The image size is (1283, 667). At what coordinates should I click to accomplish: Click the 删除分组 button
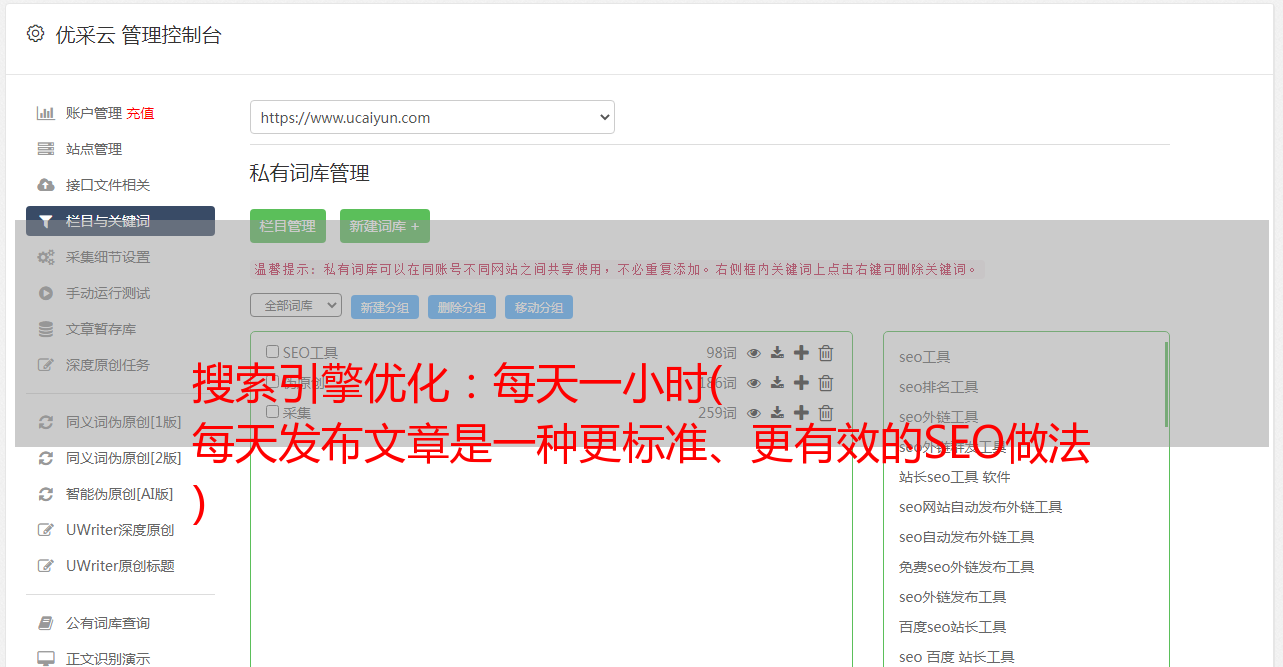tap(462, 307)
